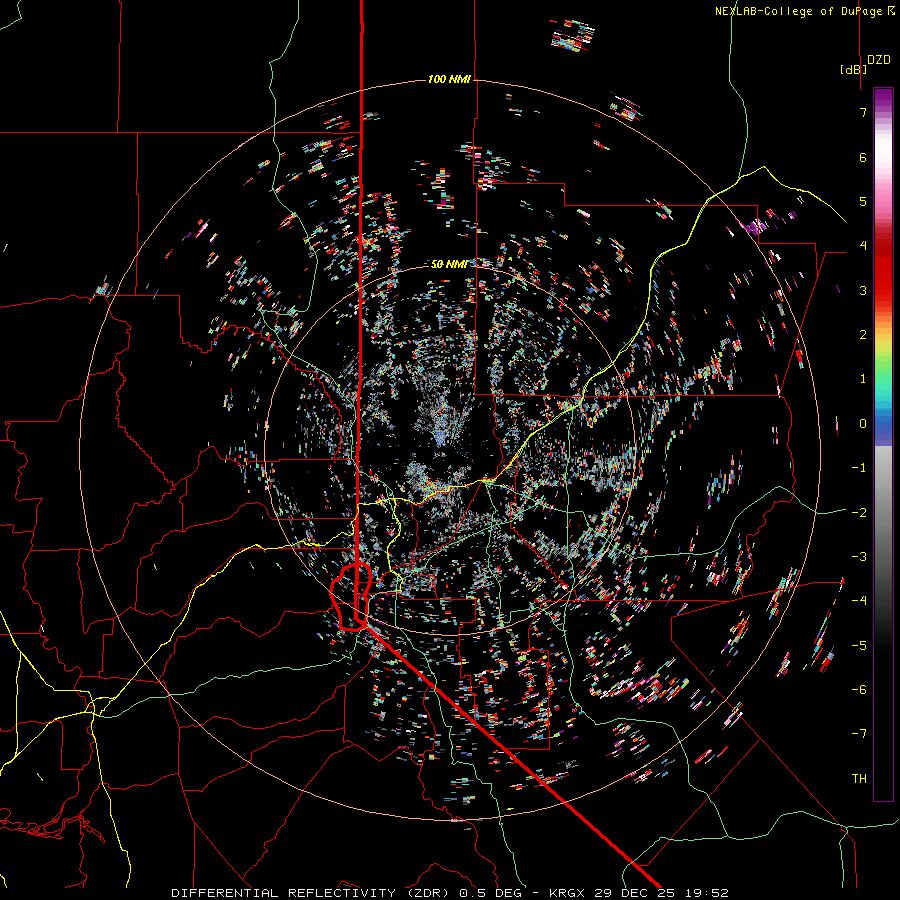Click the -1 value on the scale
The width and height of the screenshot is (900, 900).
(859, 468)
